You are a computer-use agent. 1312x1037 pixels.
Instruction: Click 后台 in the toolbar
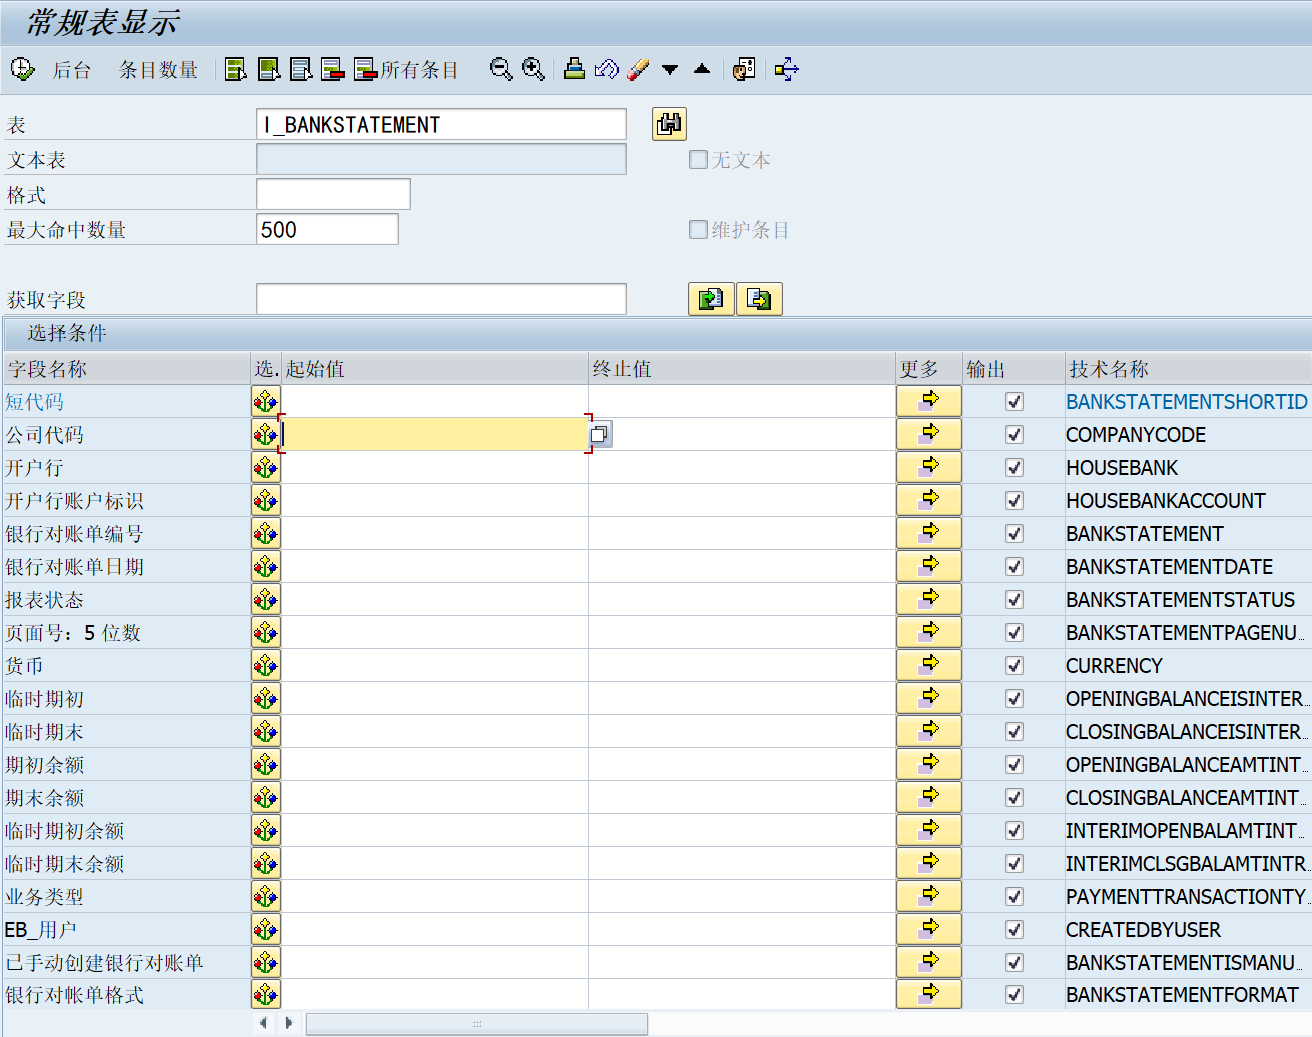(72, 70)
